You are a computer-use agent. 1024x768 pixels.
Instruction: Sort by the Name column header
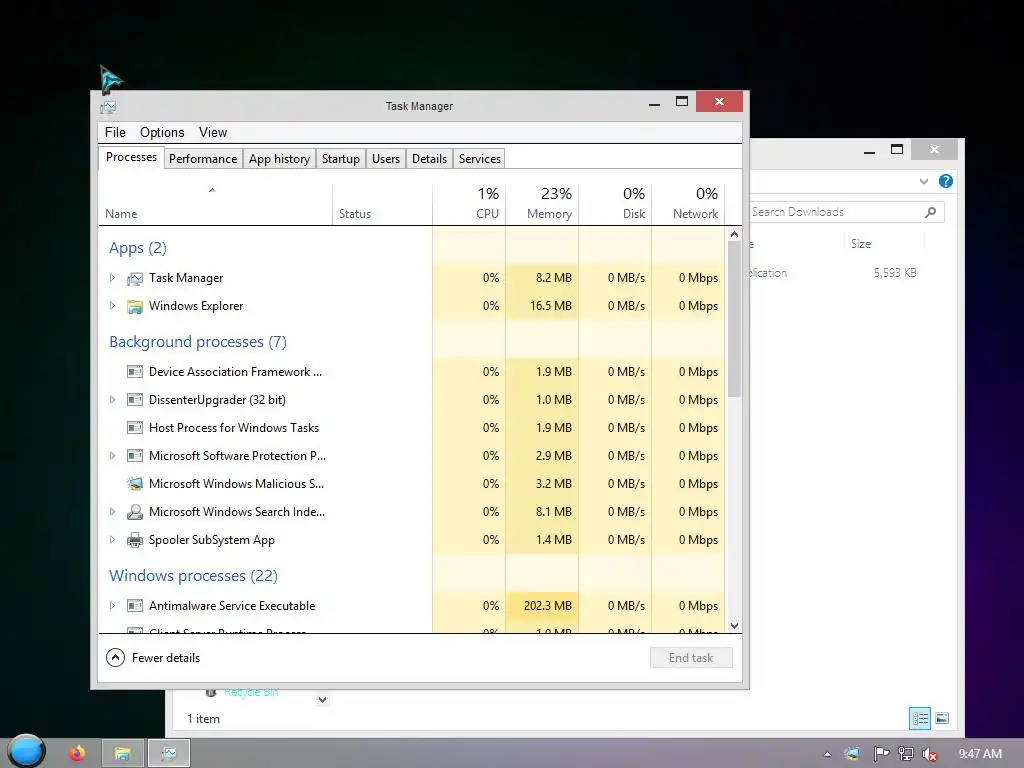(x=216, y=204)
